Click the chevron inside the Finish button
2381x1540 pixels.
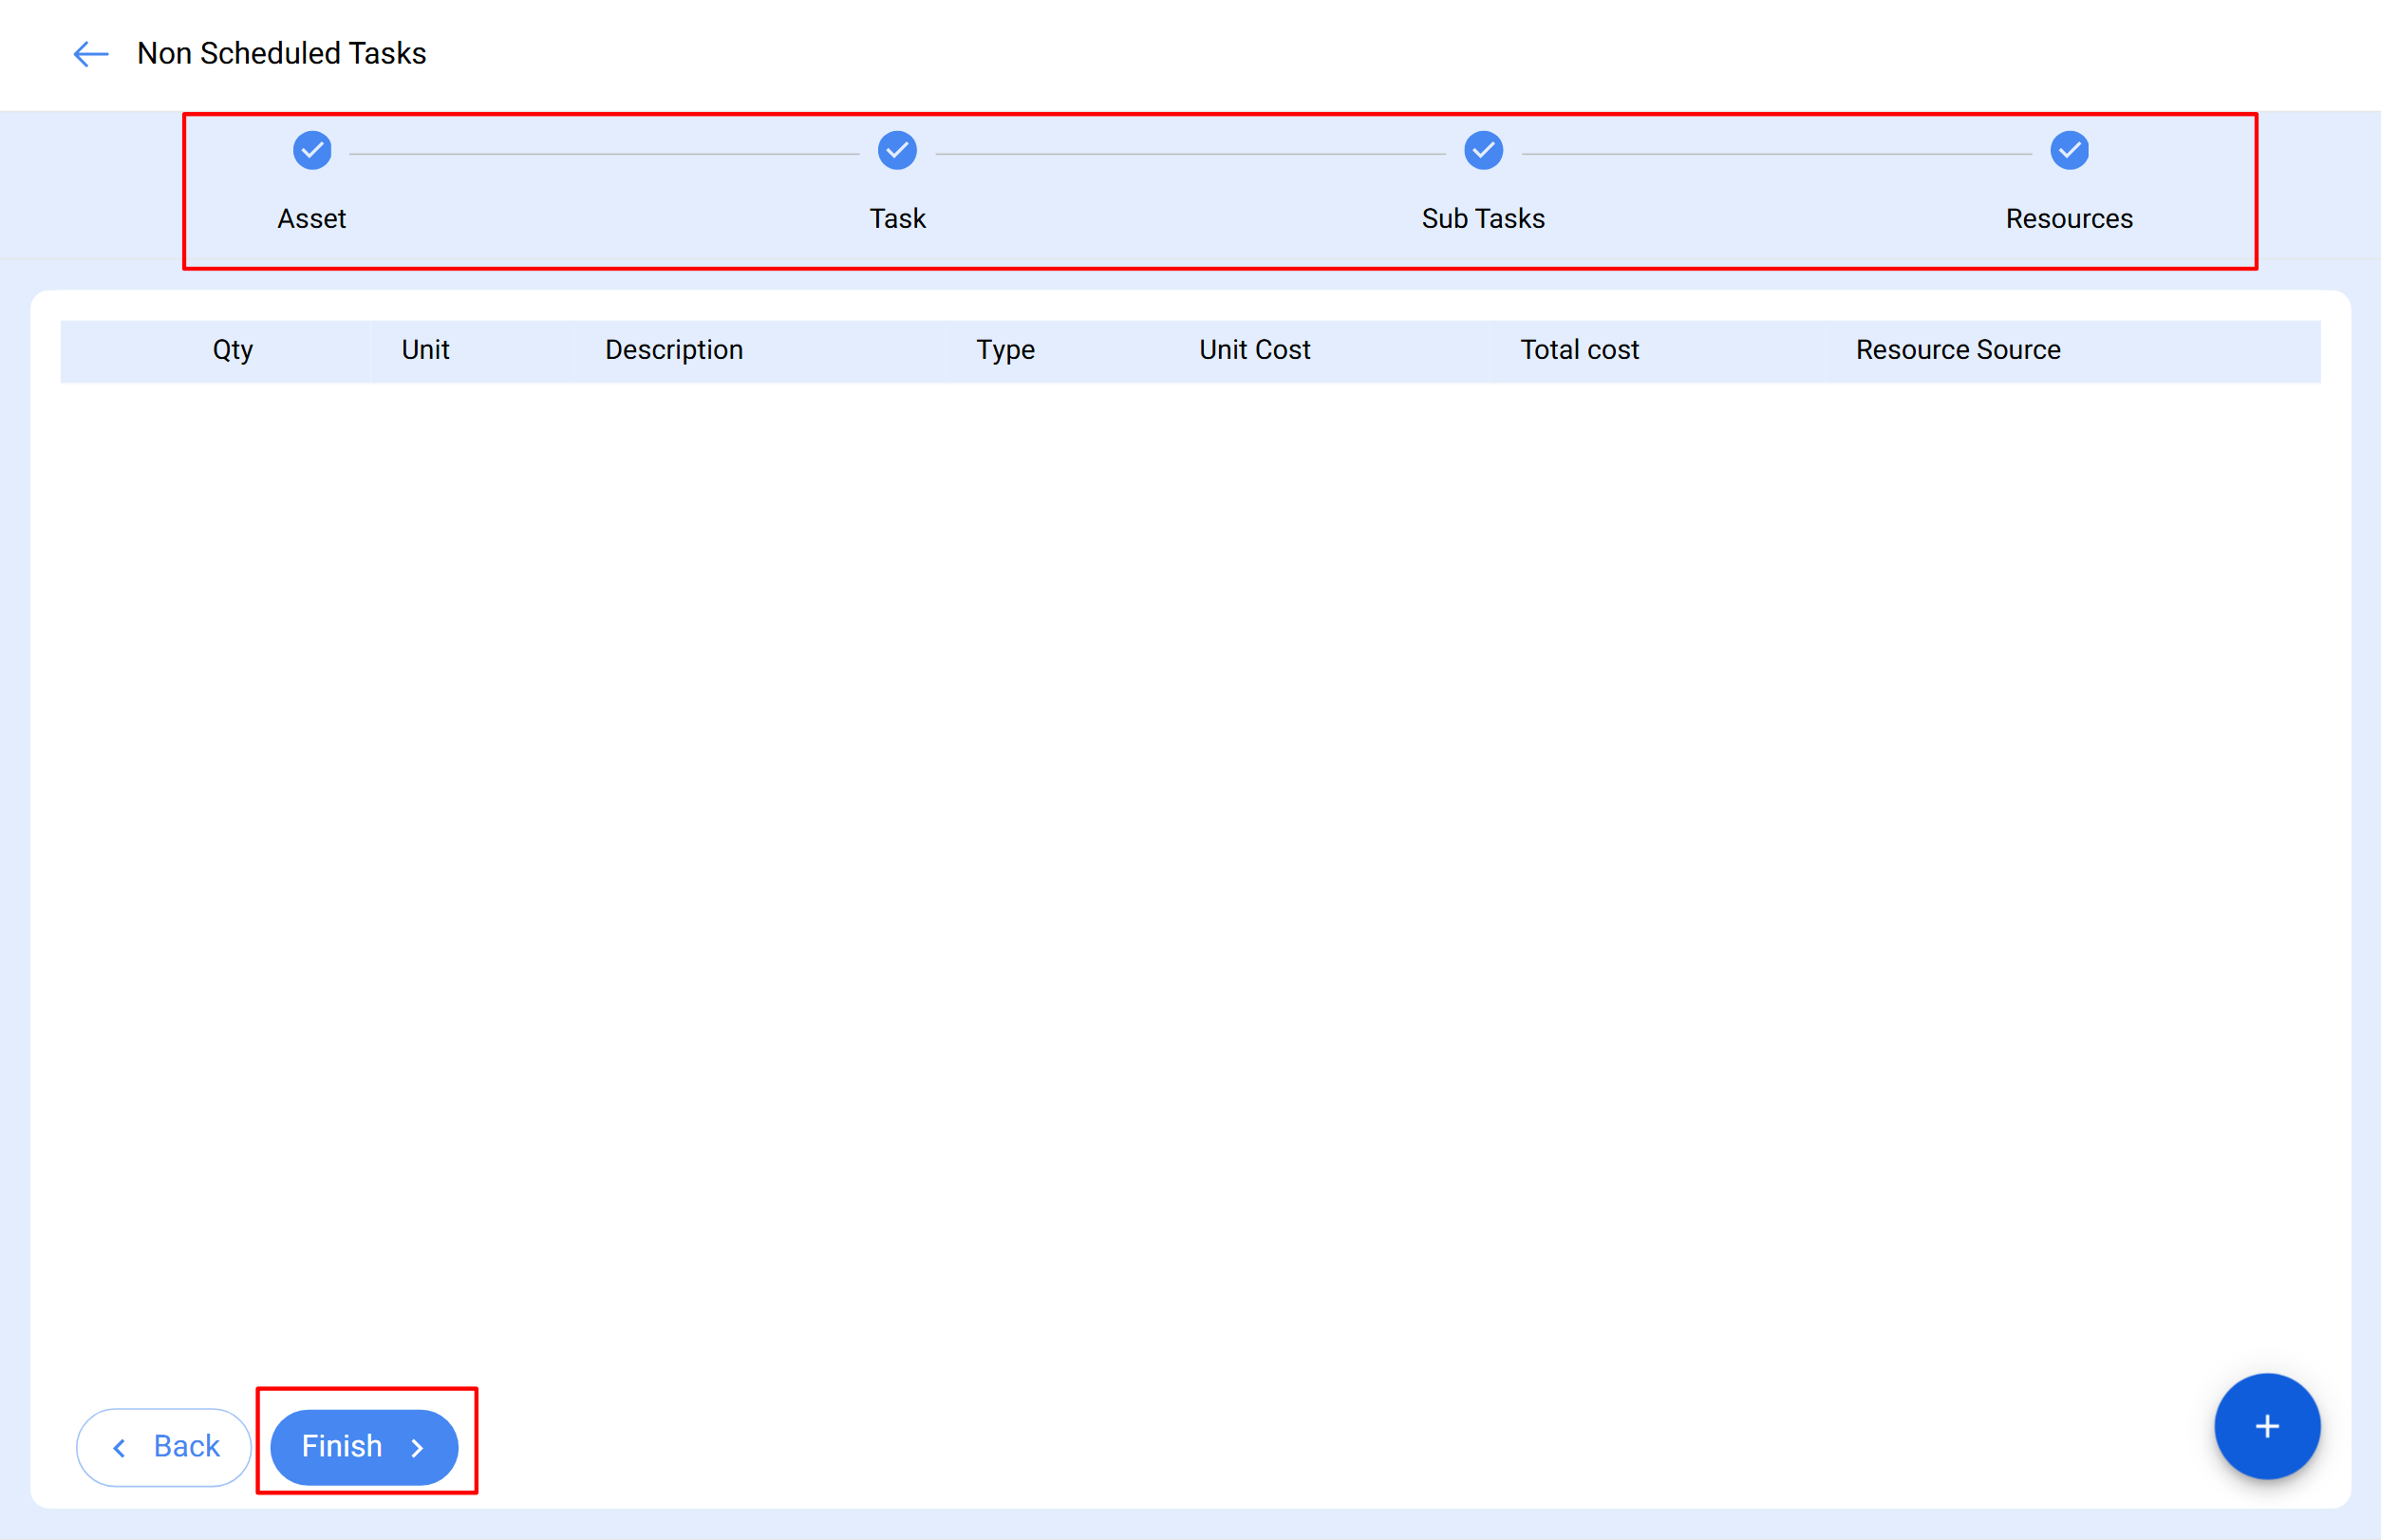418,1447
